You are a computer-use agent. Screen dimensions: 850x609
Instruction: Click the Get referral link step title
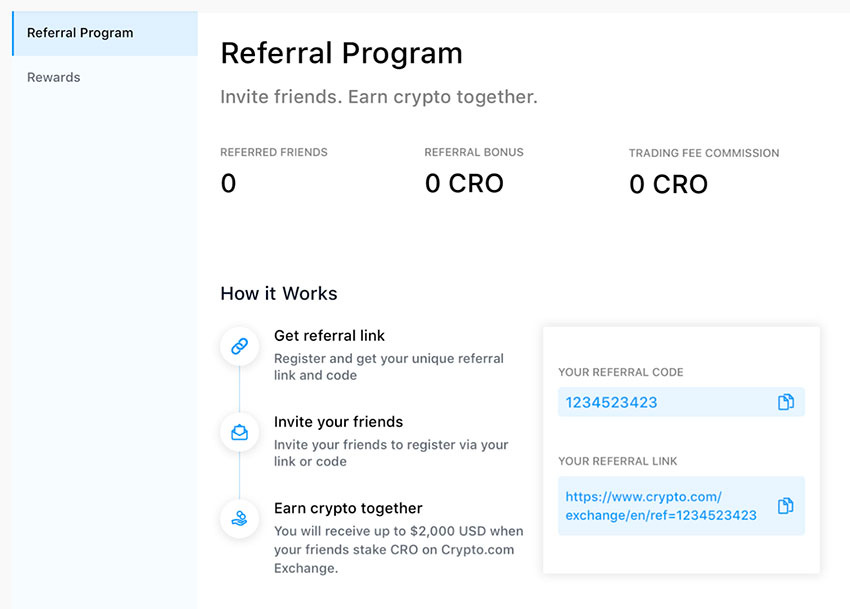(329, 336)
